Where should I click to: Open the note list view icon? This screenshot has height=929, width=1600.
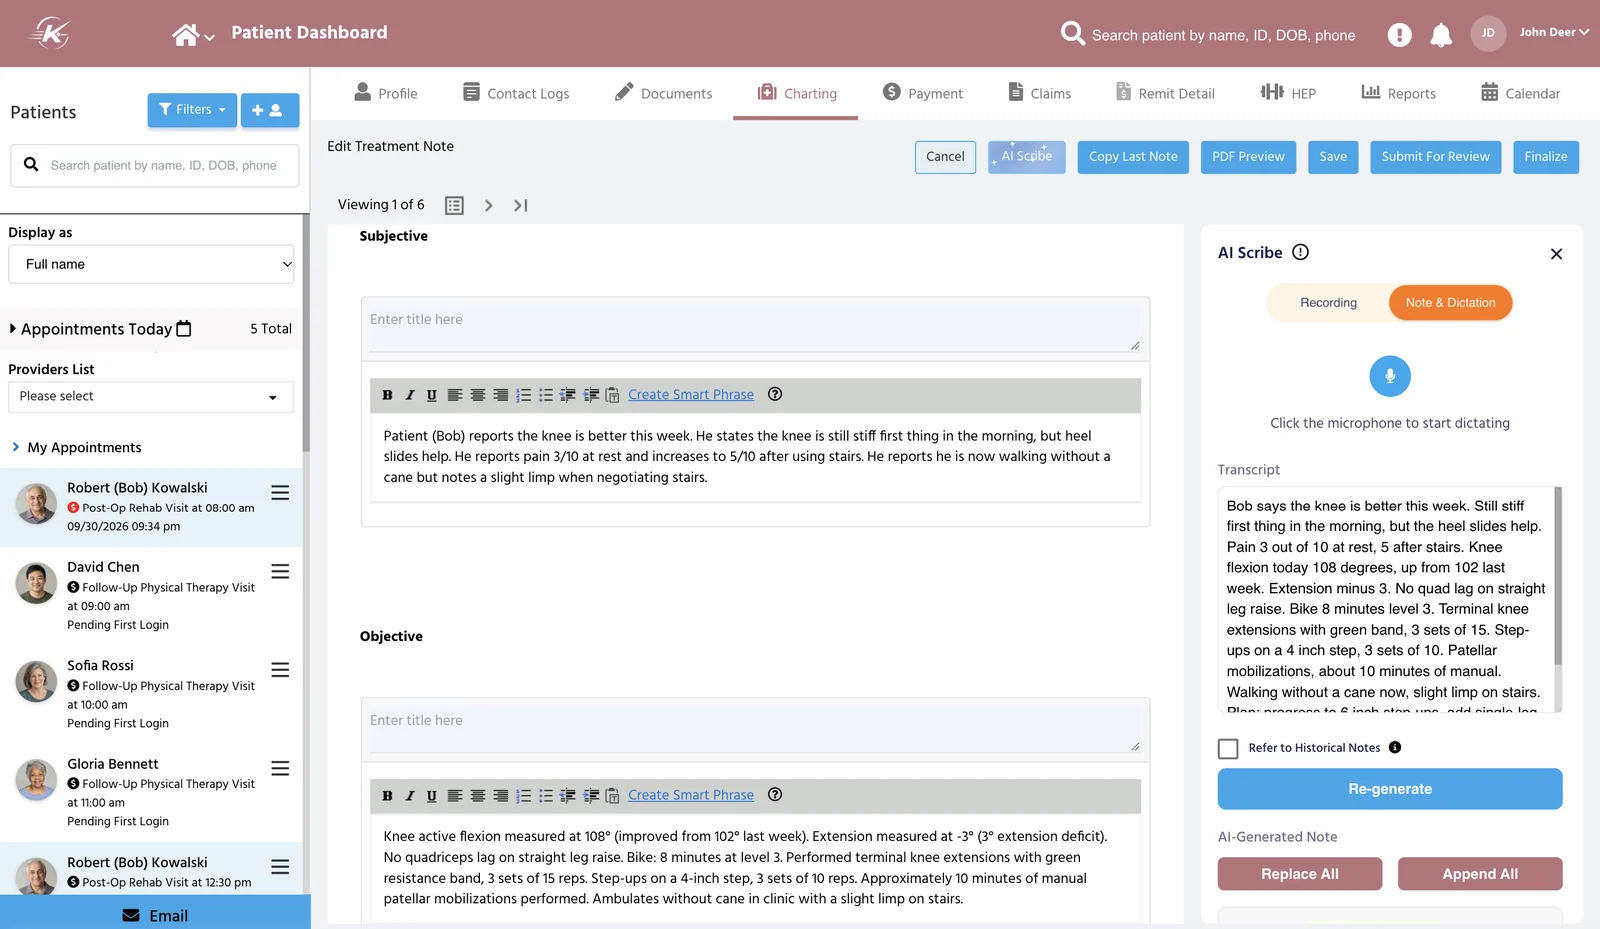pos(454,205)
